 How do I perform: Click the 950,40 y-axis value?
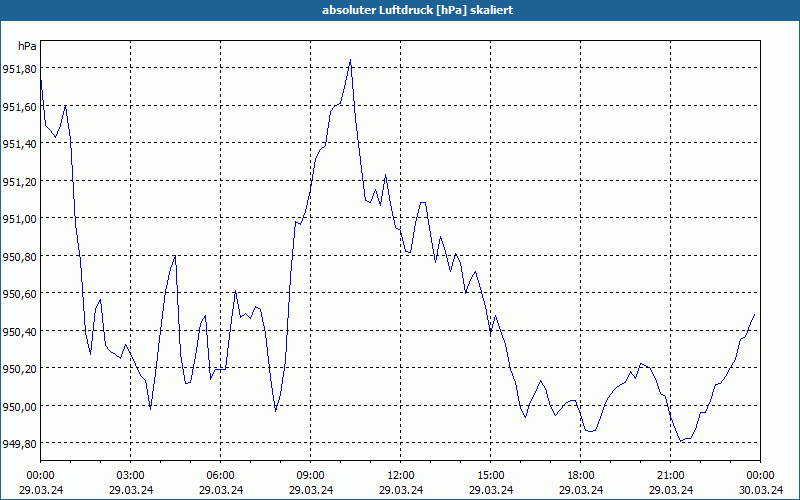(19, 332)
